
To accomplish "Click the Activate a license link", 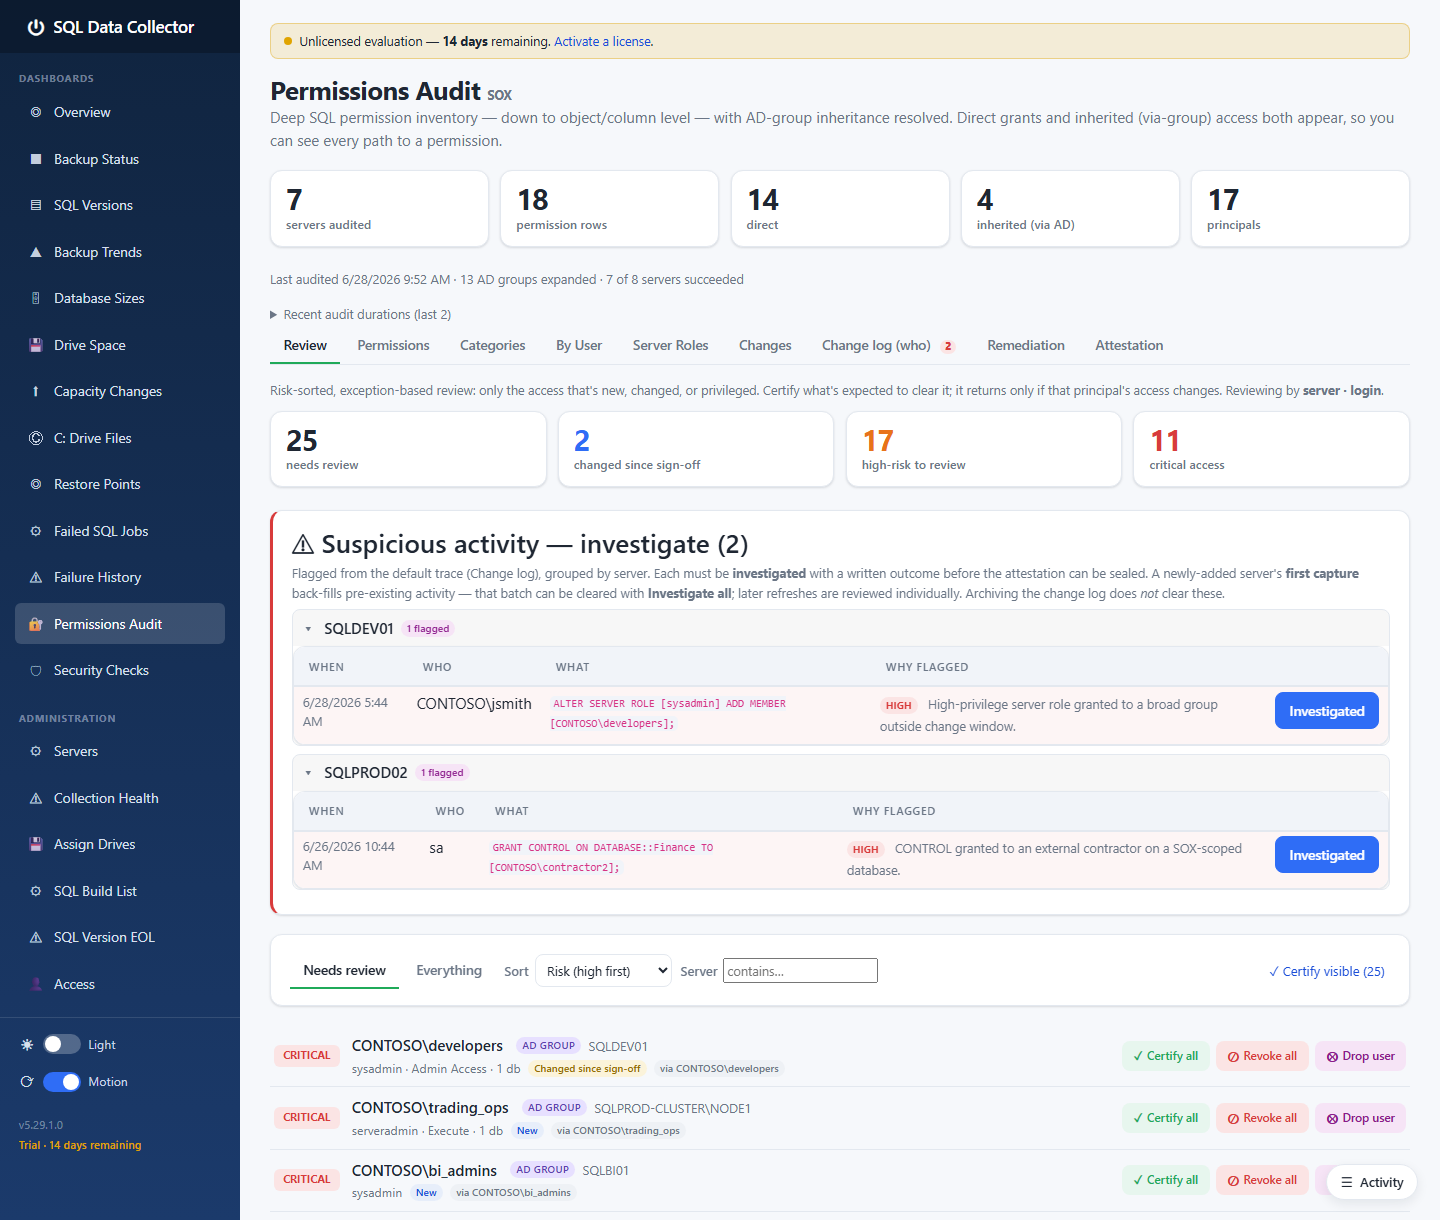I will pyautogui.click(x=603, y=41).
